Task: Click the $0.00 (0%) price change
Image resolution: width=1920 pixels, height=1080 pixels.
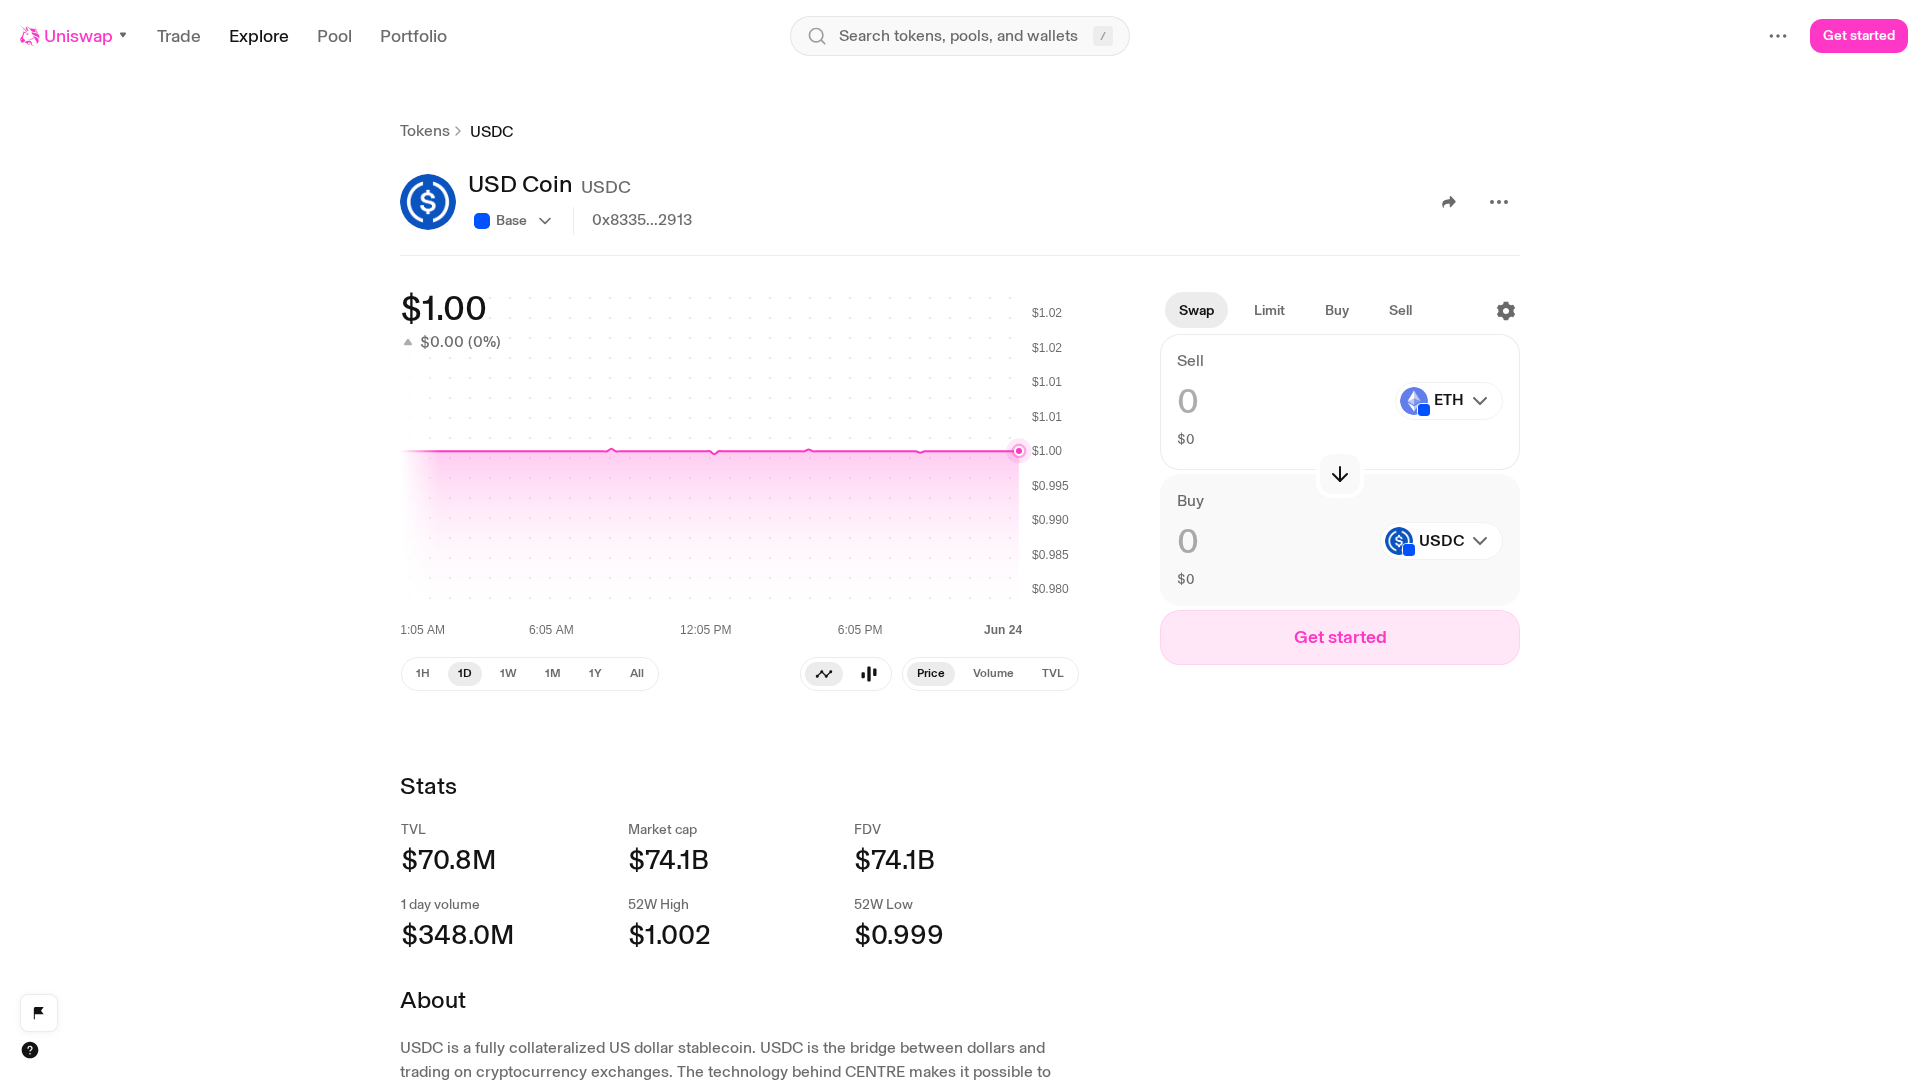Action: point(460,342)
